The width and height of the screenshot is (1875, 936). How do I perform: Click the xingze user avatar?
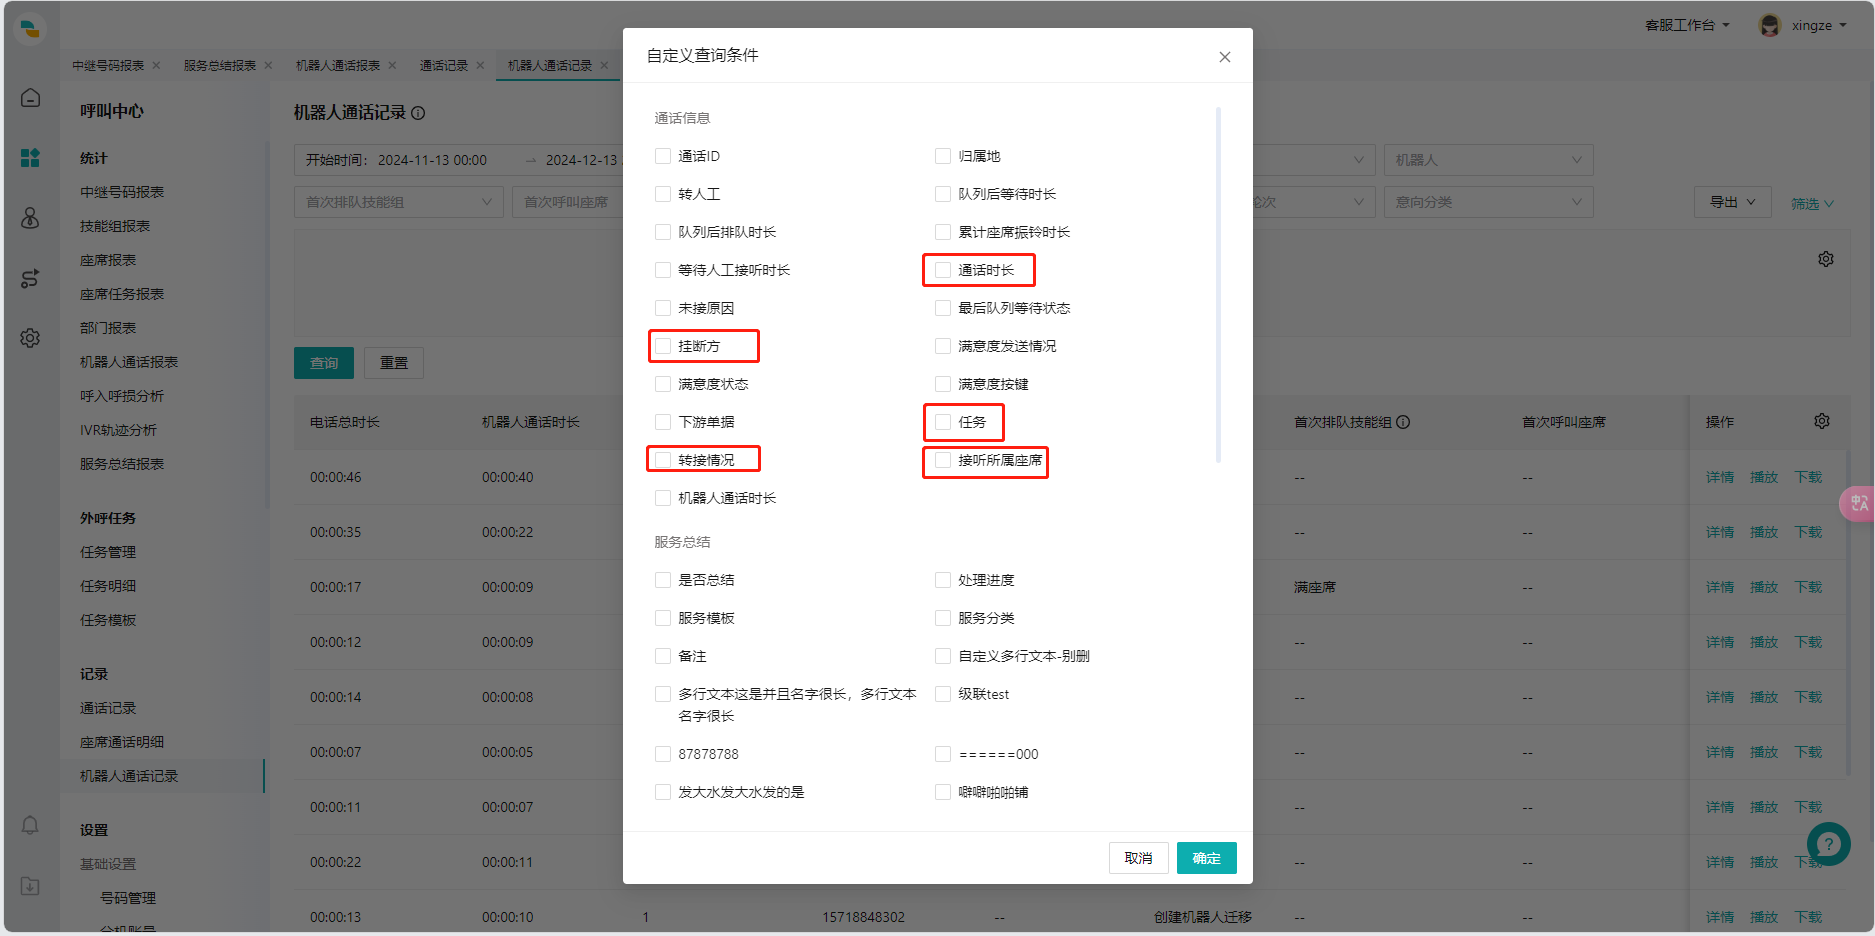(x=1770, y=25)
